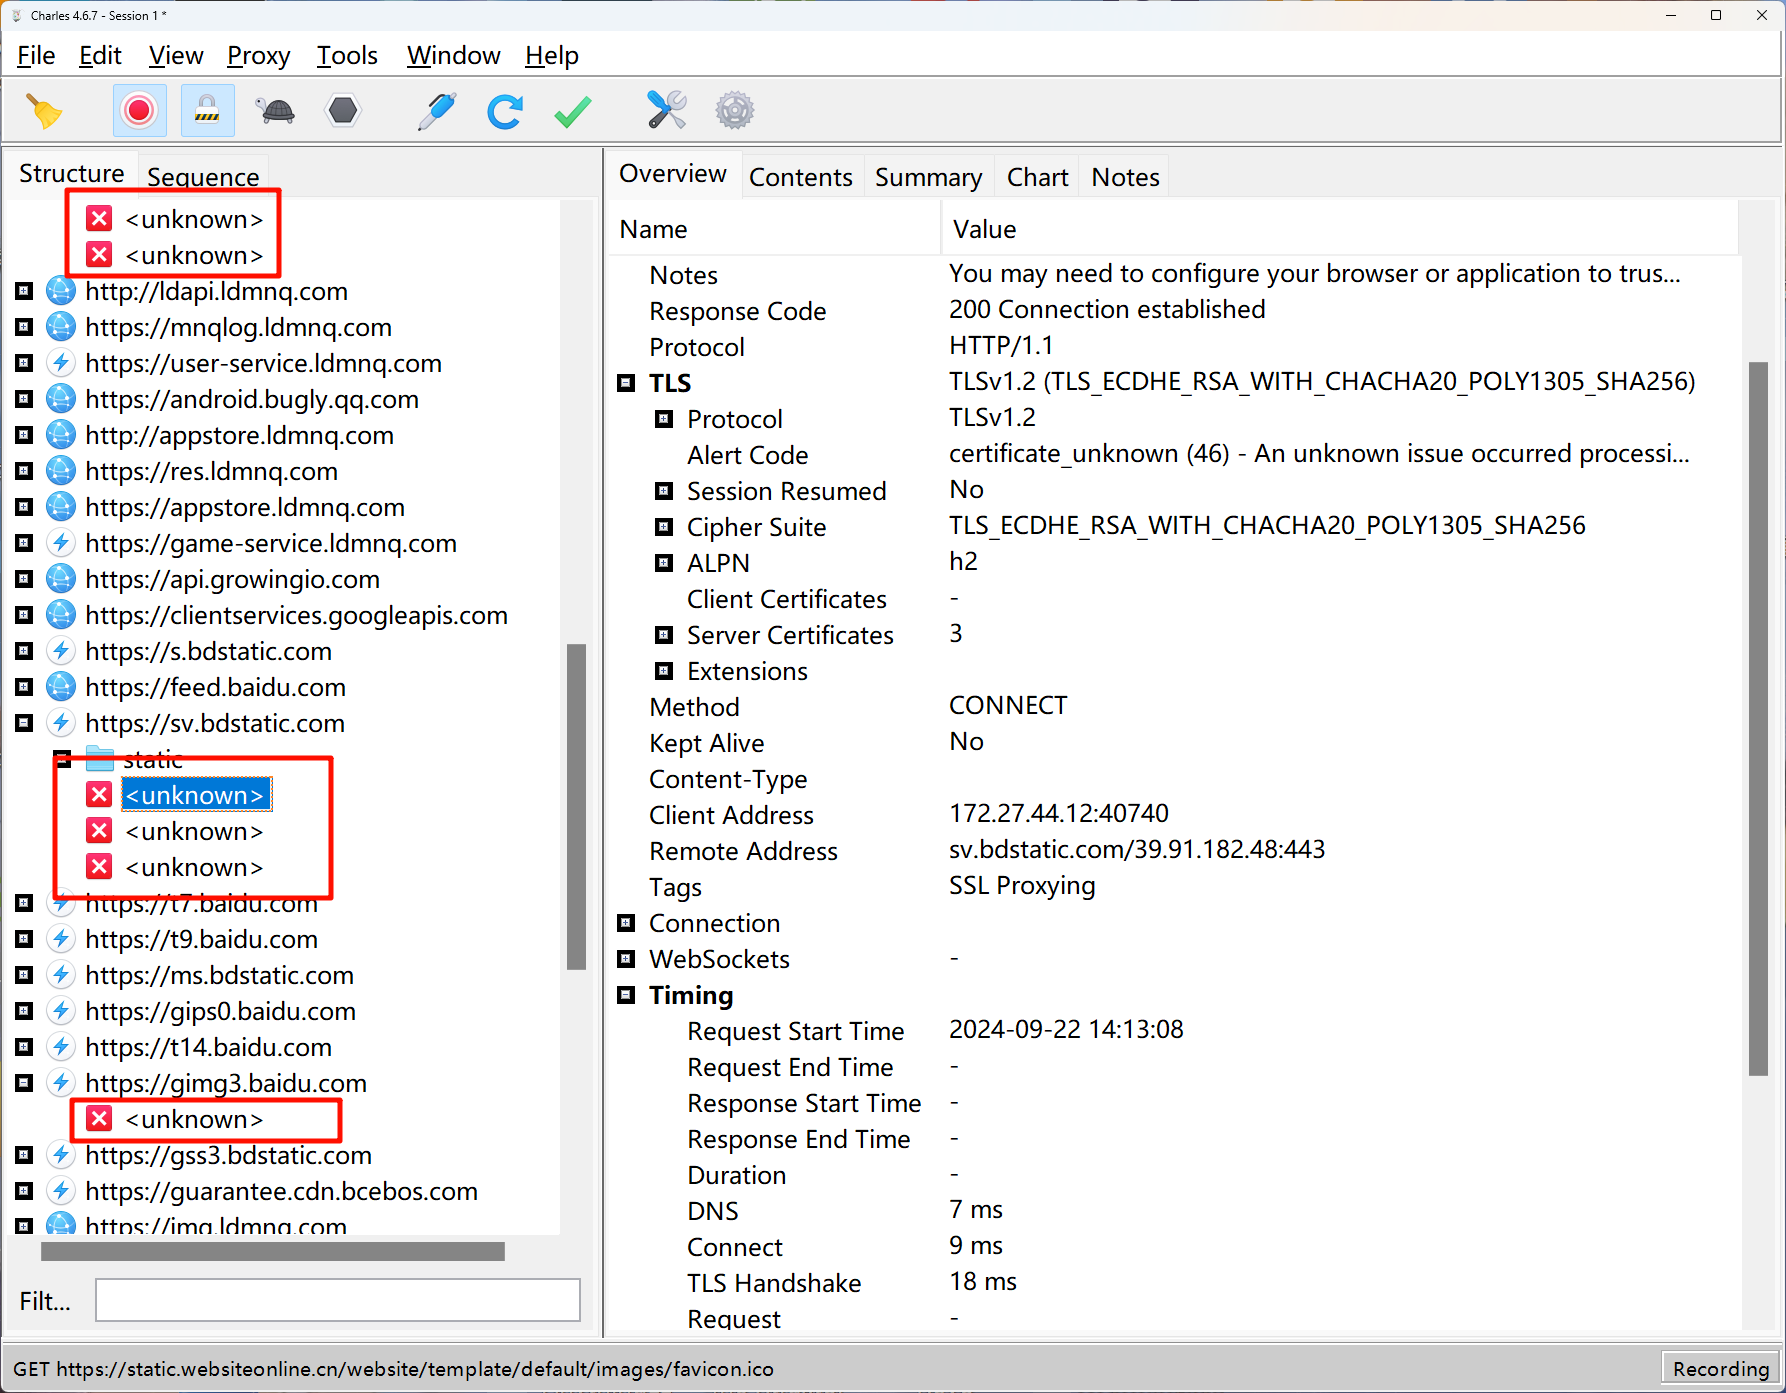Click the Filter input field
1786x1393 pixels.
point(337,1300)
